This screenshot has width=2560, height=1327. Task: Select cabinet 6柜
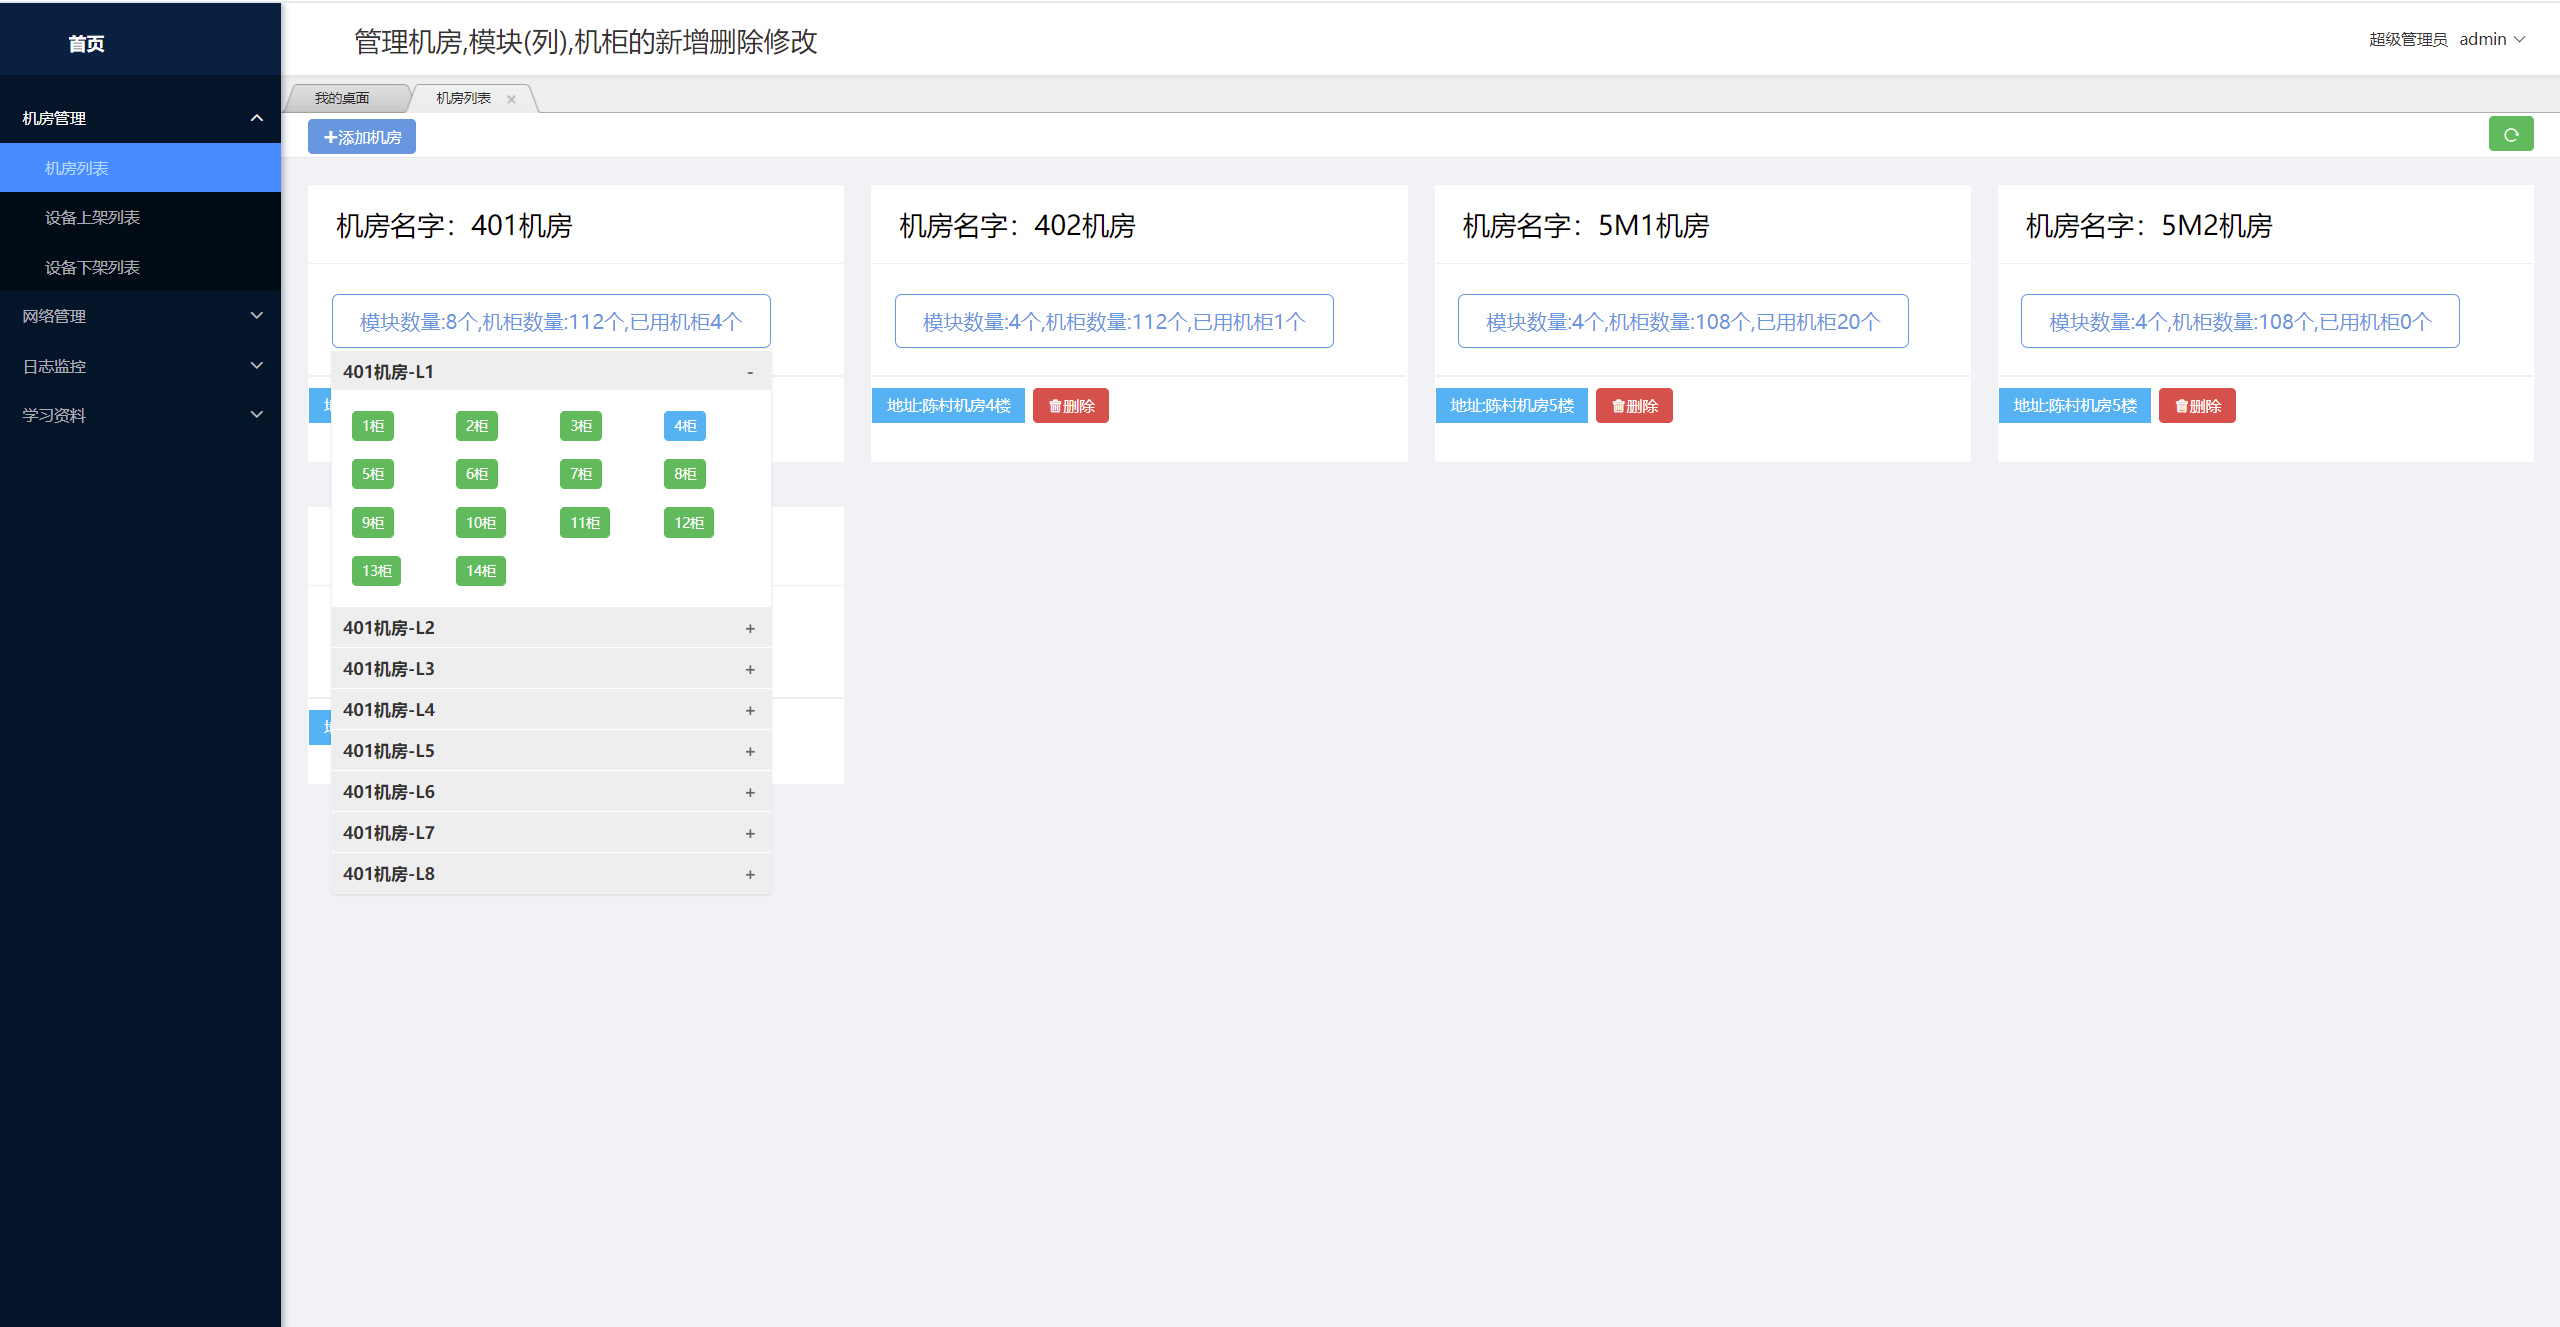click(477, 474)
